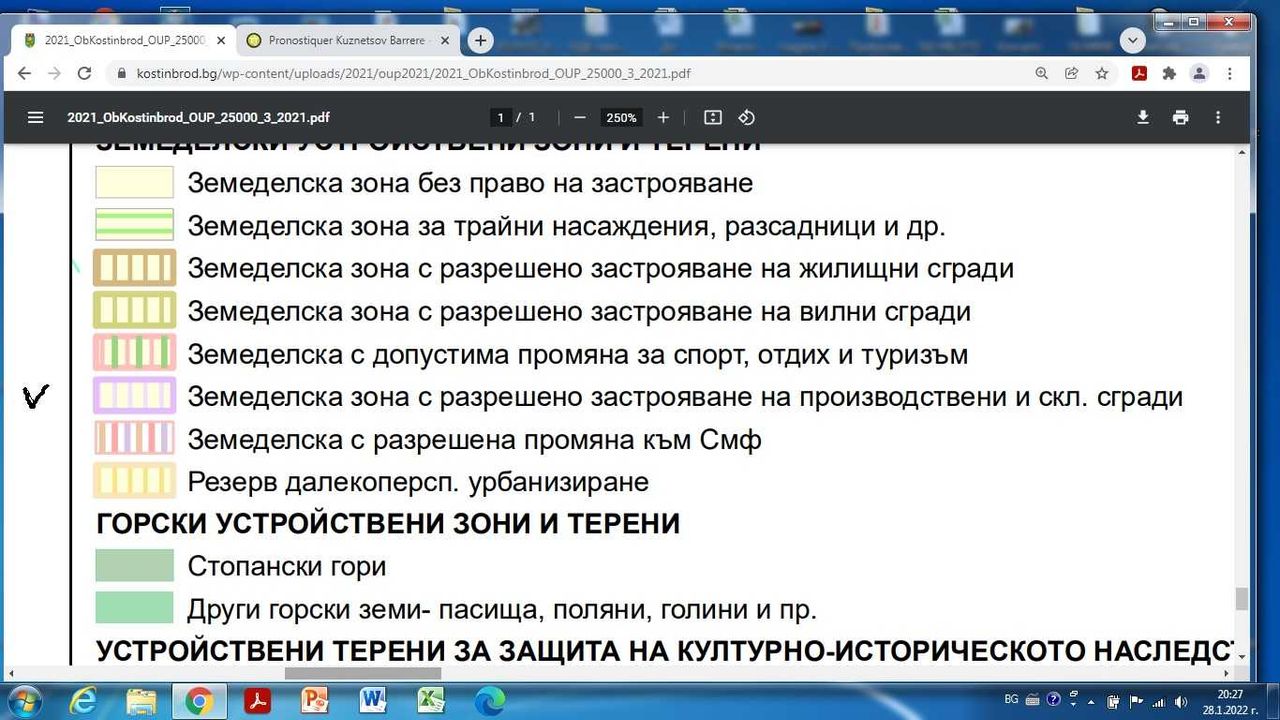Click the 250% zoom level field
Image resolution: width=1280 pixels, height=720 pixels.
click(x=621, y=117)
